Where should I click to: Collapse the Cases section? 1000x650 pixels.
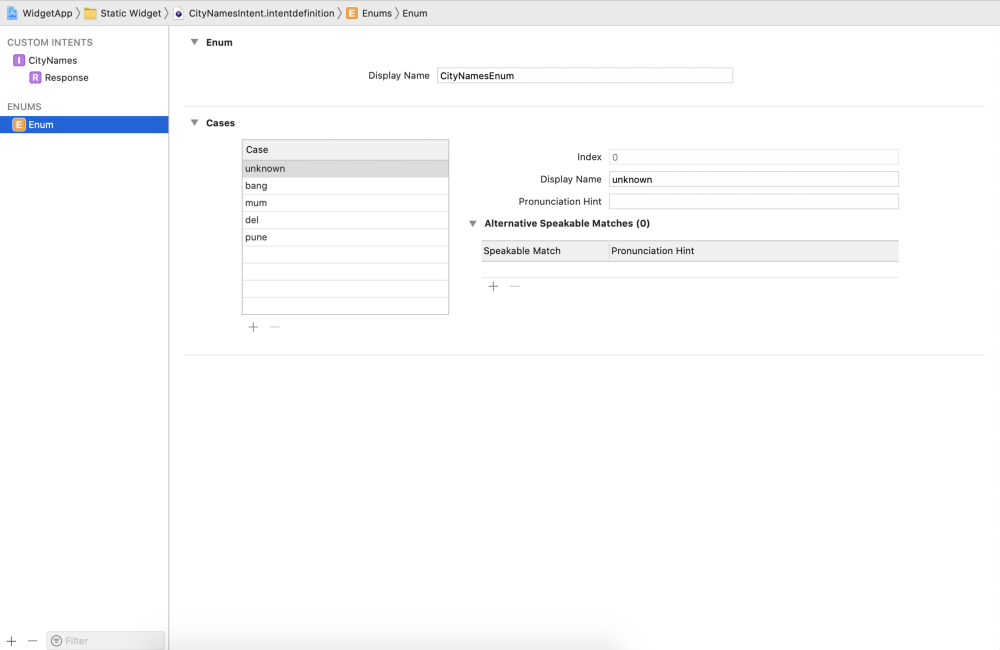tap(195, 122)
